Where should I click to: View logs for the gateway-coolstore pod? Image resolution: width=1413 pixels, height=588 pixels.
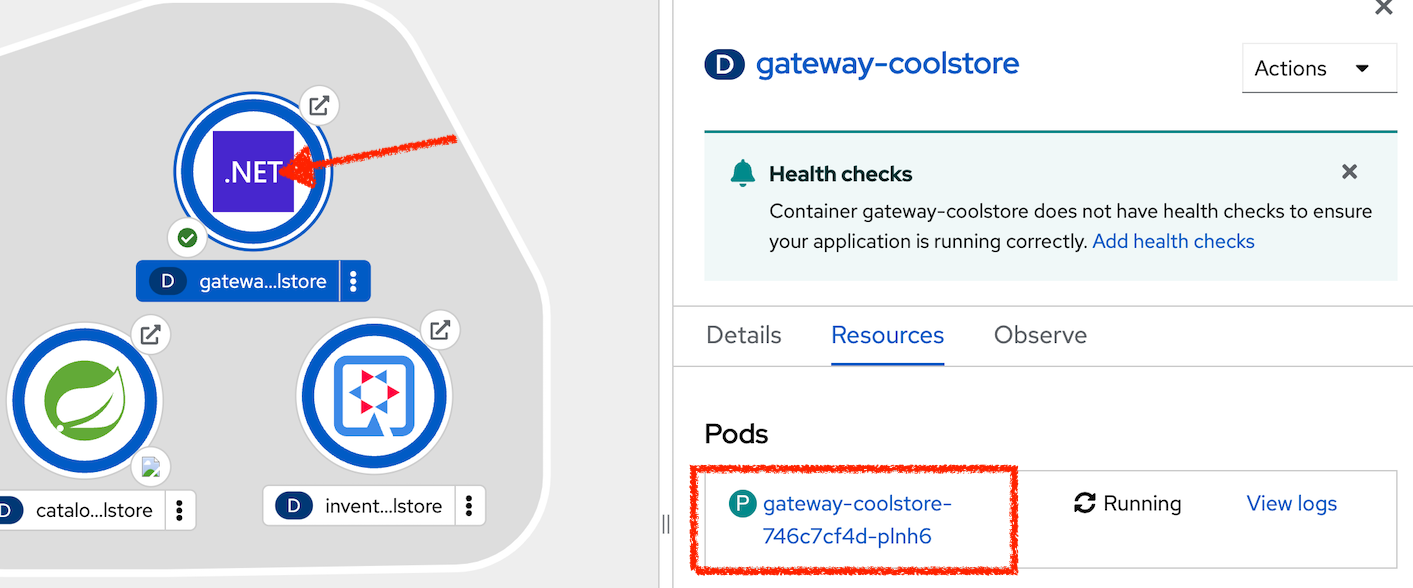(x=1291, y=503)
